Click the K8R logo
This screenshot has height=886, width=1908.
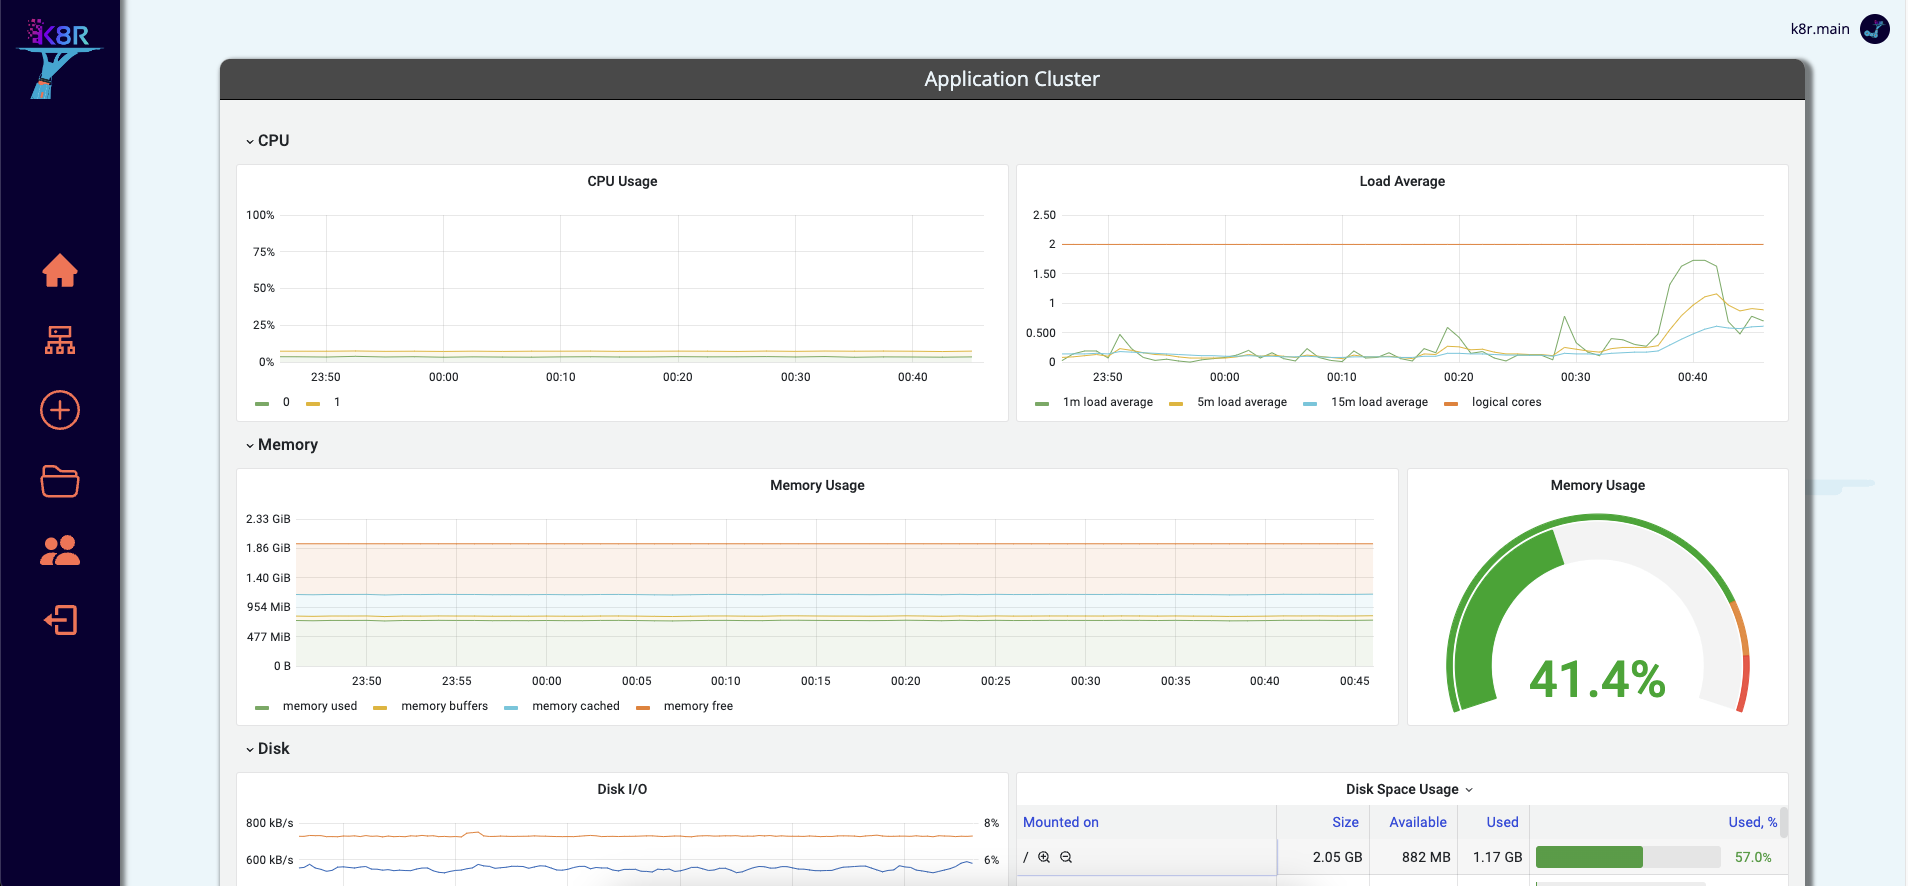60,58
